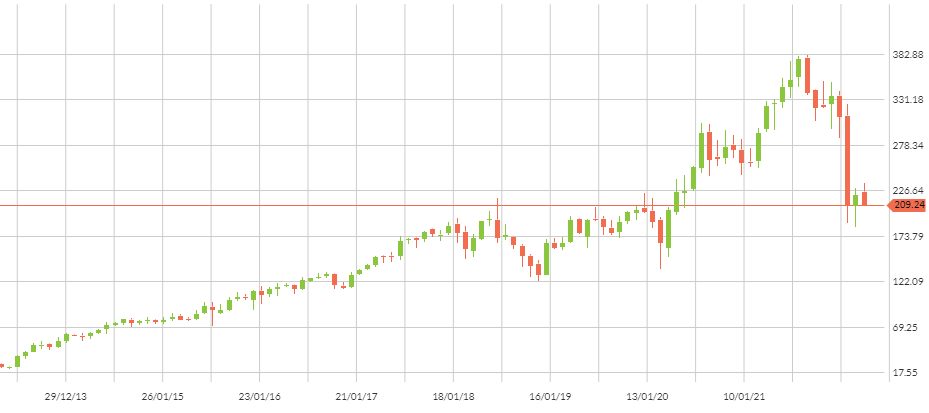The height and width of the screenshot is (413, 929).
Task: Click the 18/01/18 date label
Action: click(x=453, y=397)
